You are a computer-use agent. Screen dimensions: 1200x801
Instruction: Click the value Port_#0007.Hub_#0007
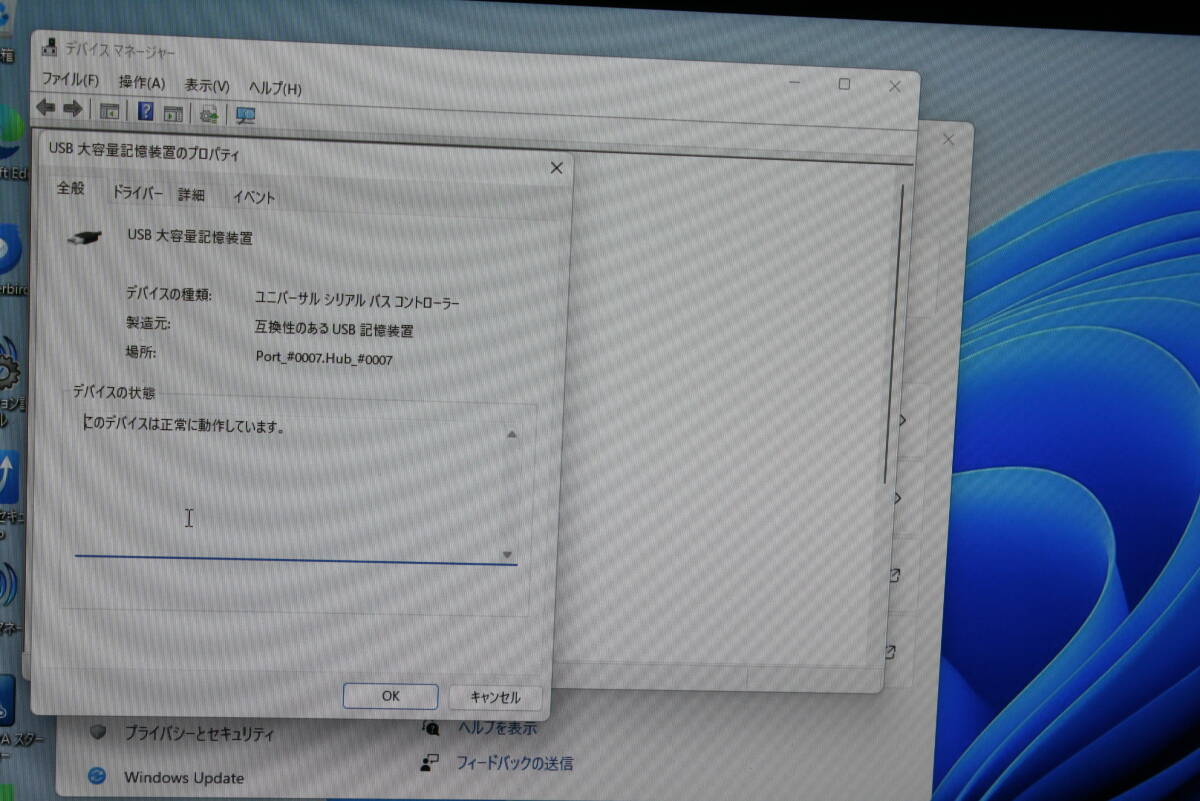pos(324,358)
